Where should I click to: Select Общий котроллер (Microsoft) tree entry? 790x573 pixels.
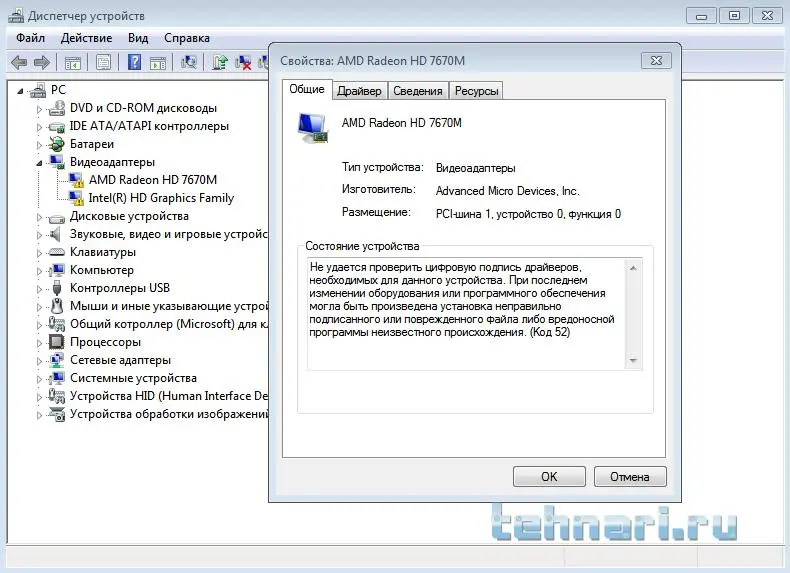tap(169, 324)
